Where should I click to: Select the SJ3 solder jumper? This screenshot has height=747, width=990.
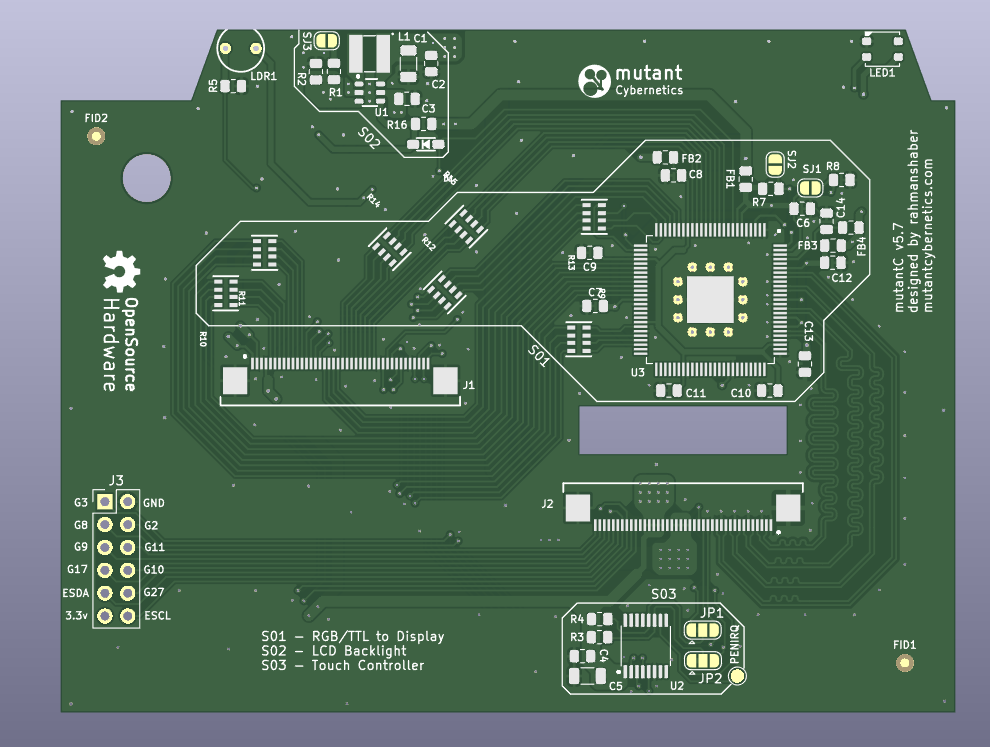[326, 41]
